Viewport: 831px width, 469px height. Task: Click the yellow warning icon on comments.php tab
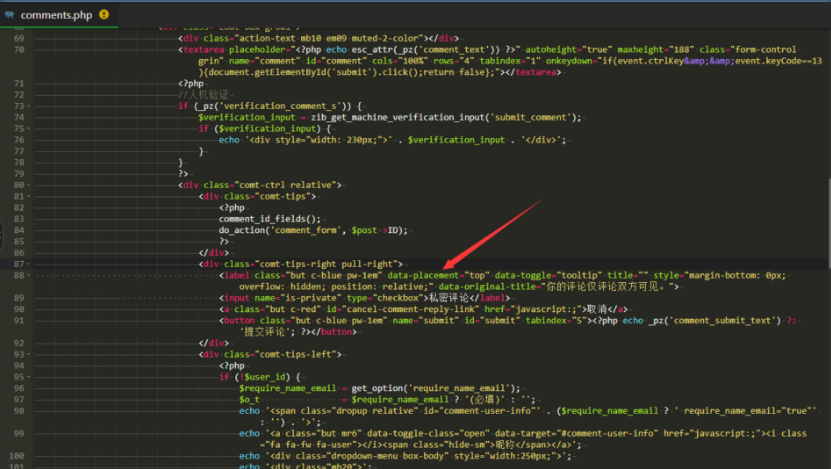pyautogui.click(x=104, y=15)
